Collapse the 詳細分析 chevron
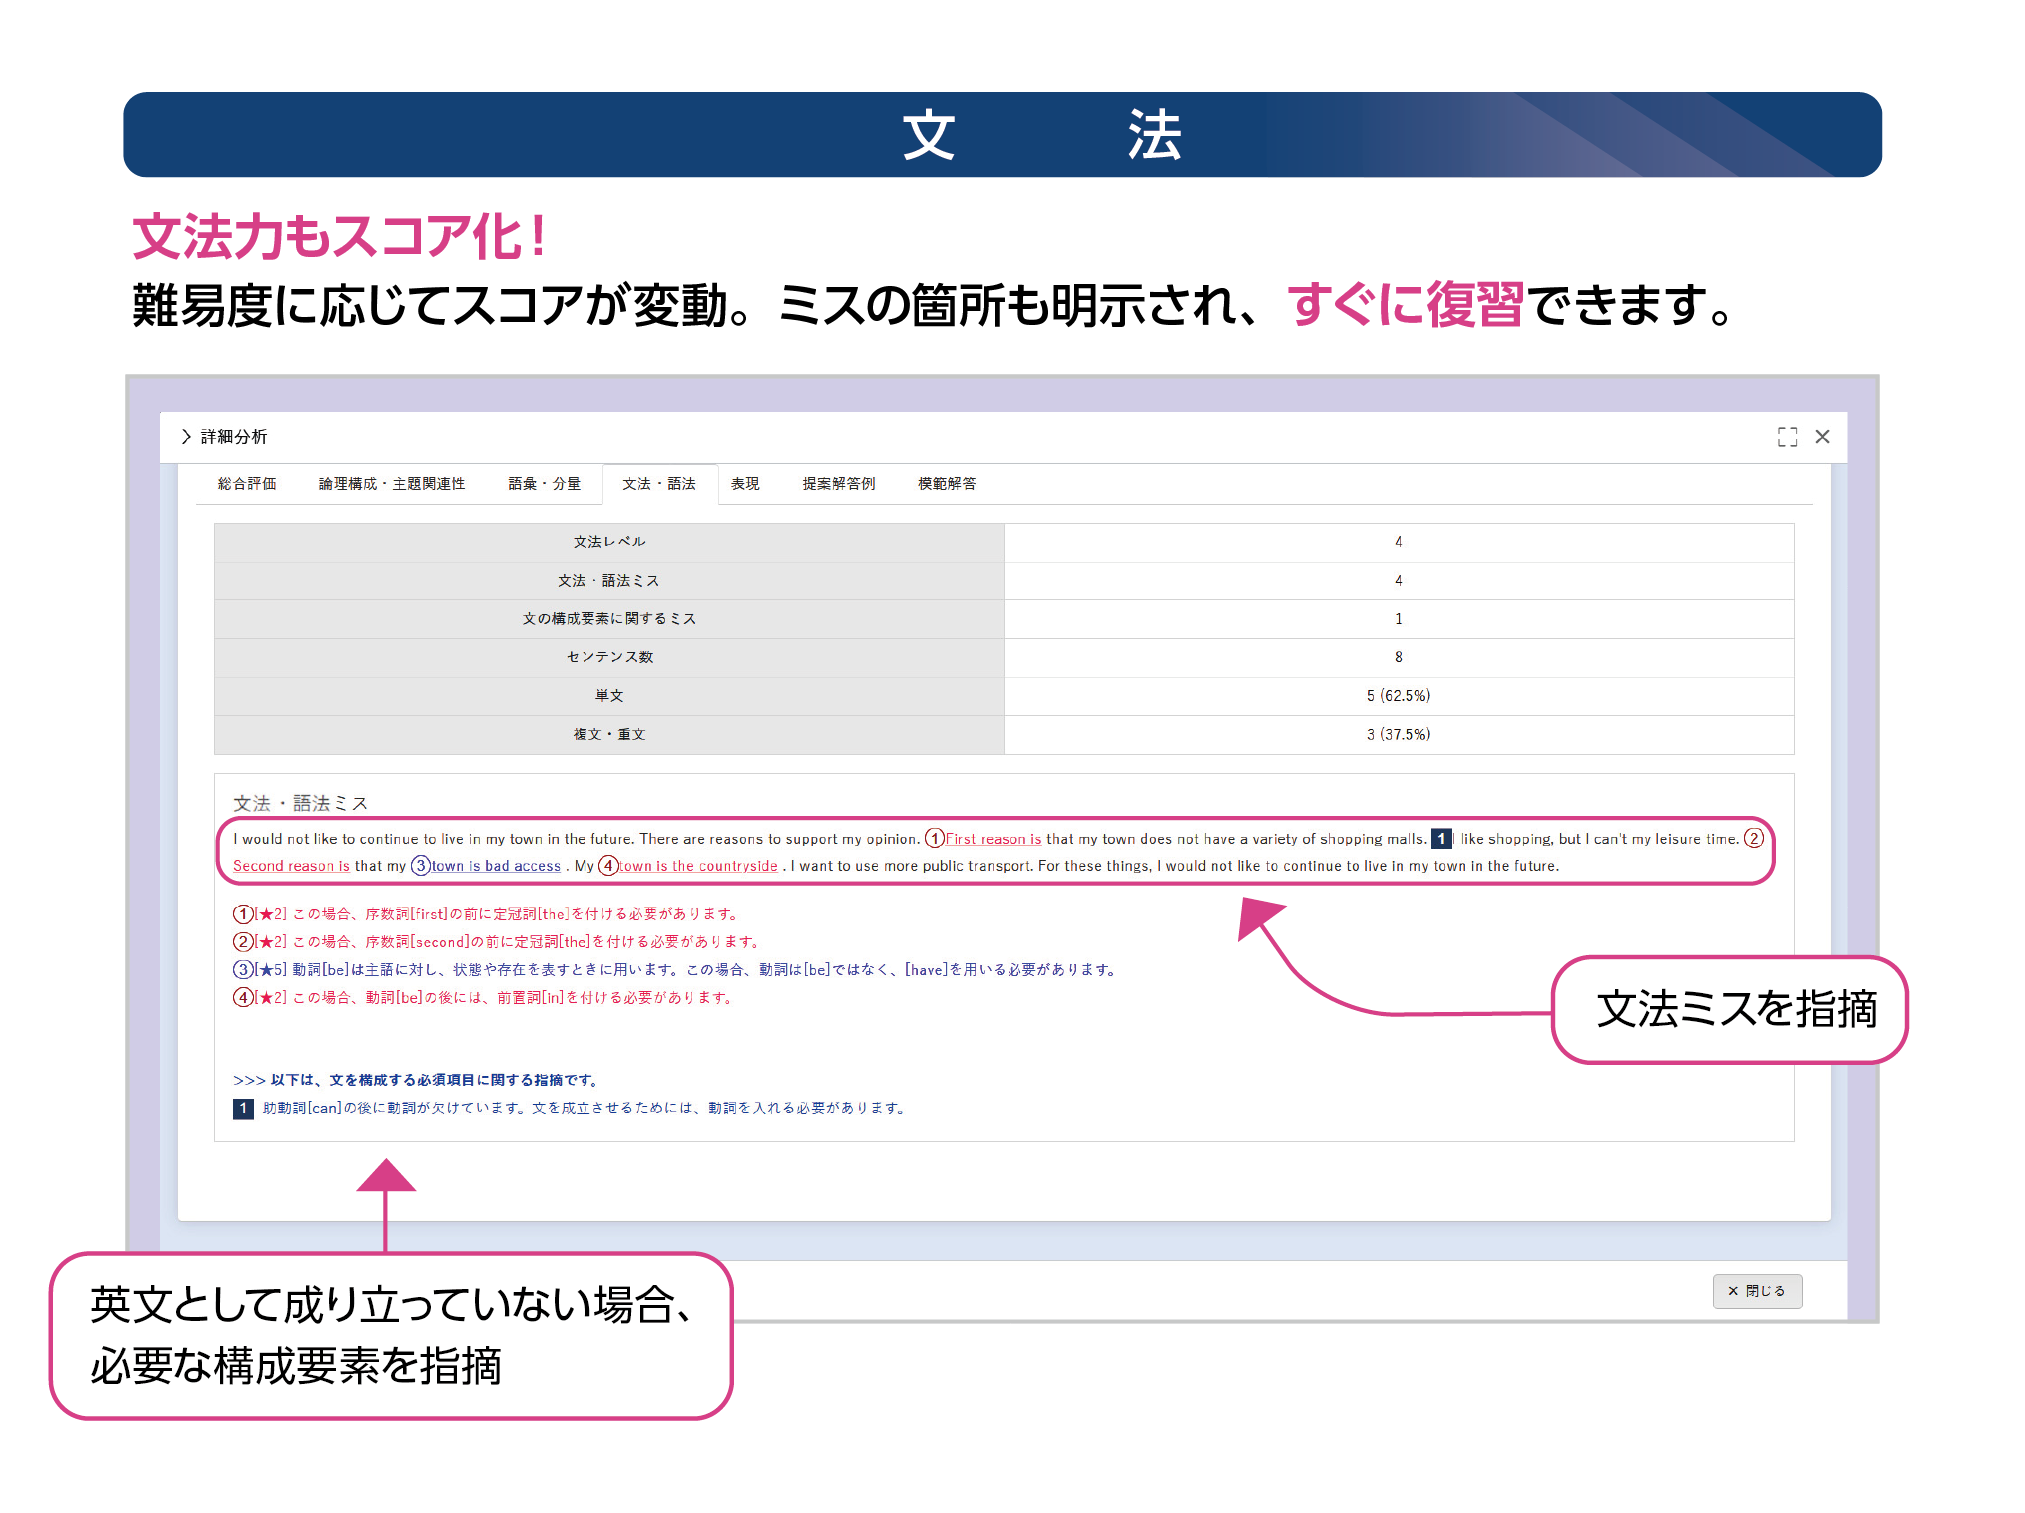The width and height of the screenshot is (2025, 1513). 186,437
